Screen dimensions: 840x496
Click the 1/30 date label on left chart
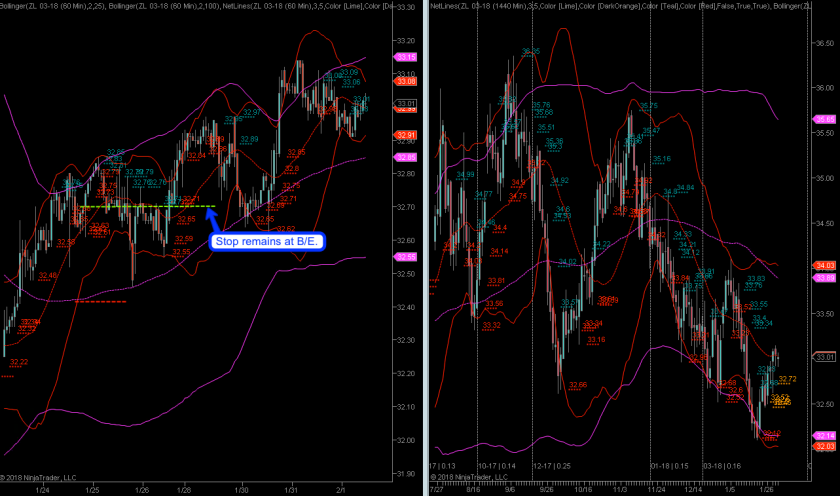242,490
